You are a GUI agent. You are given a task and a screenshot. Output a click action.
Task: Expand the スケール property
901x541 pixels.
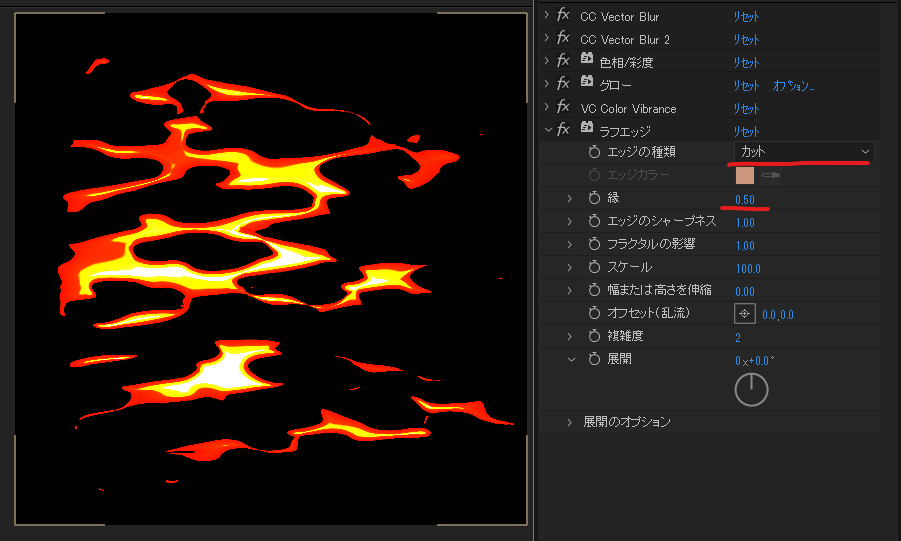tap(569, 267)
